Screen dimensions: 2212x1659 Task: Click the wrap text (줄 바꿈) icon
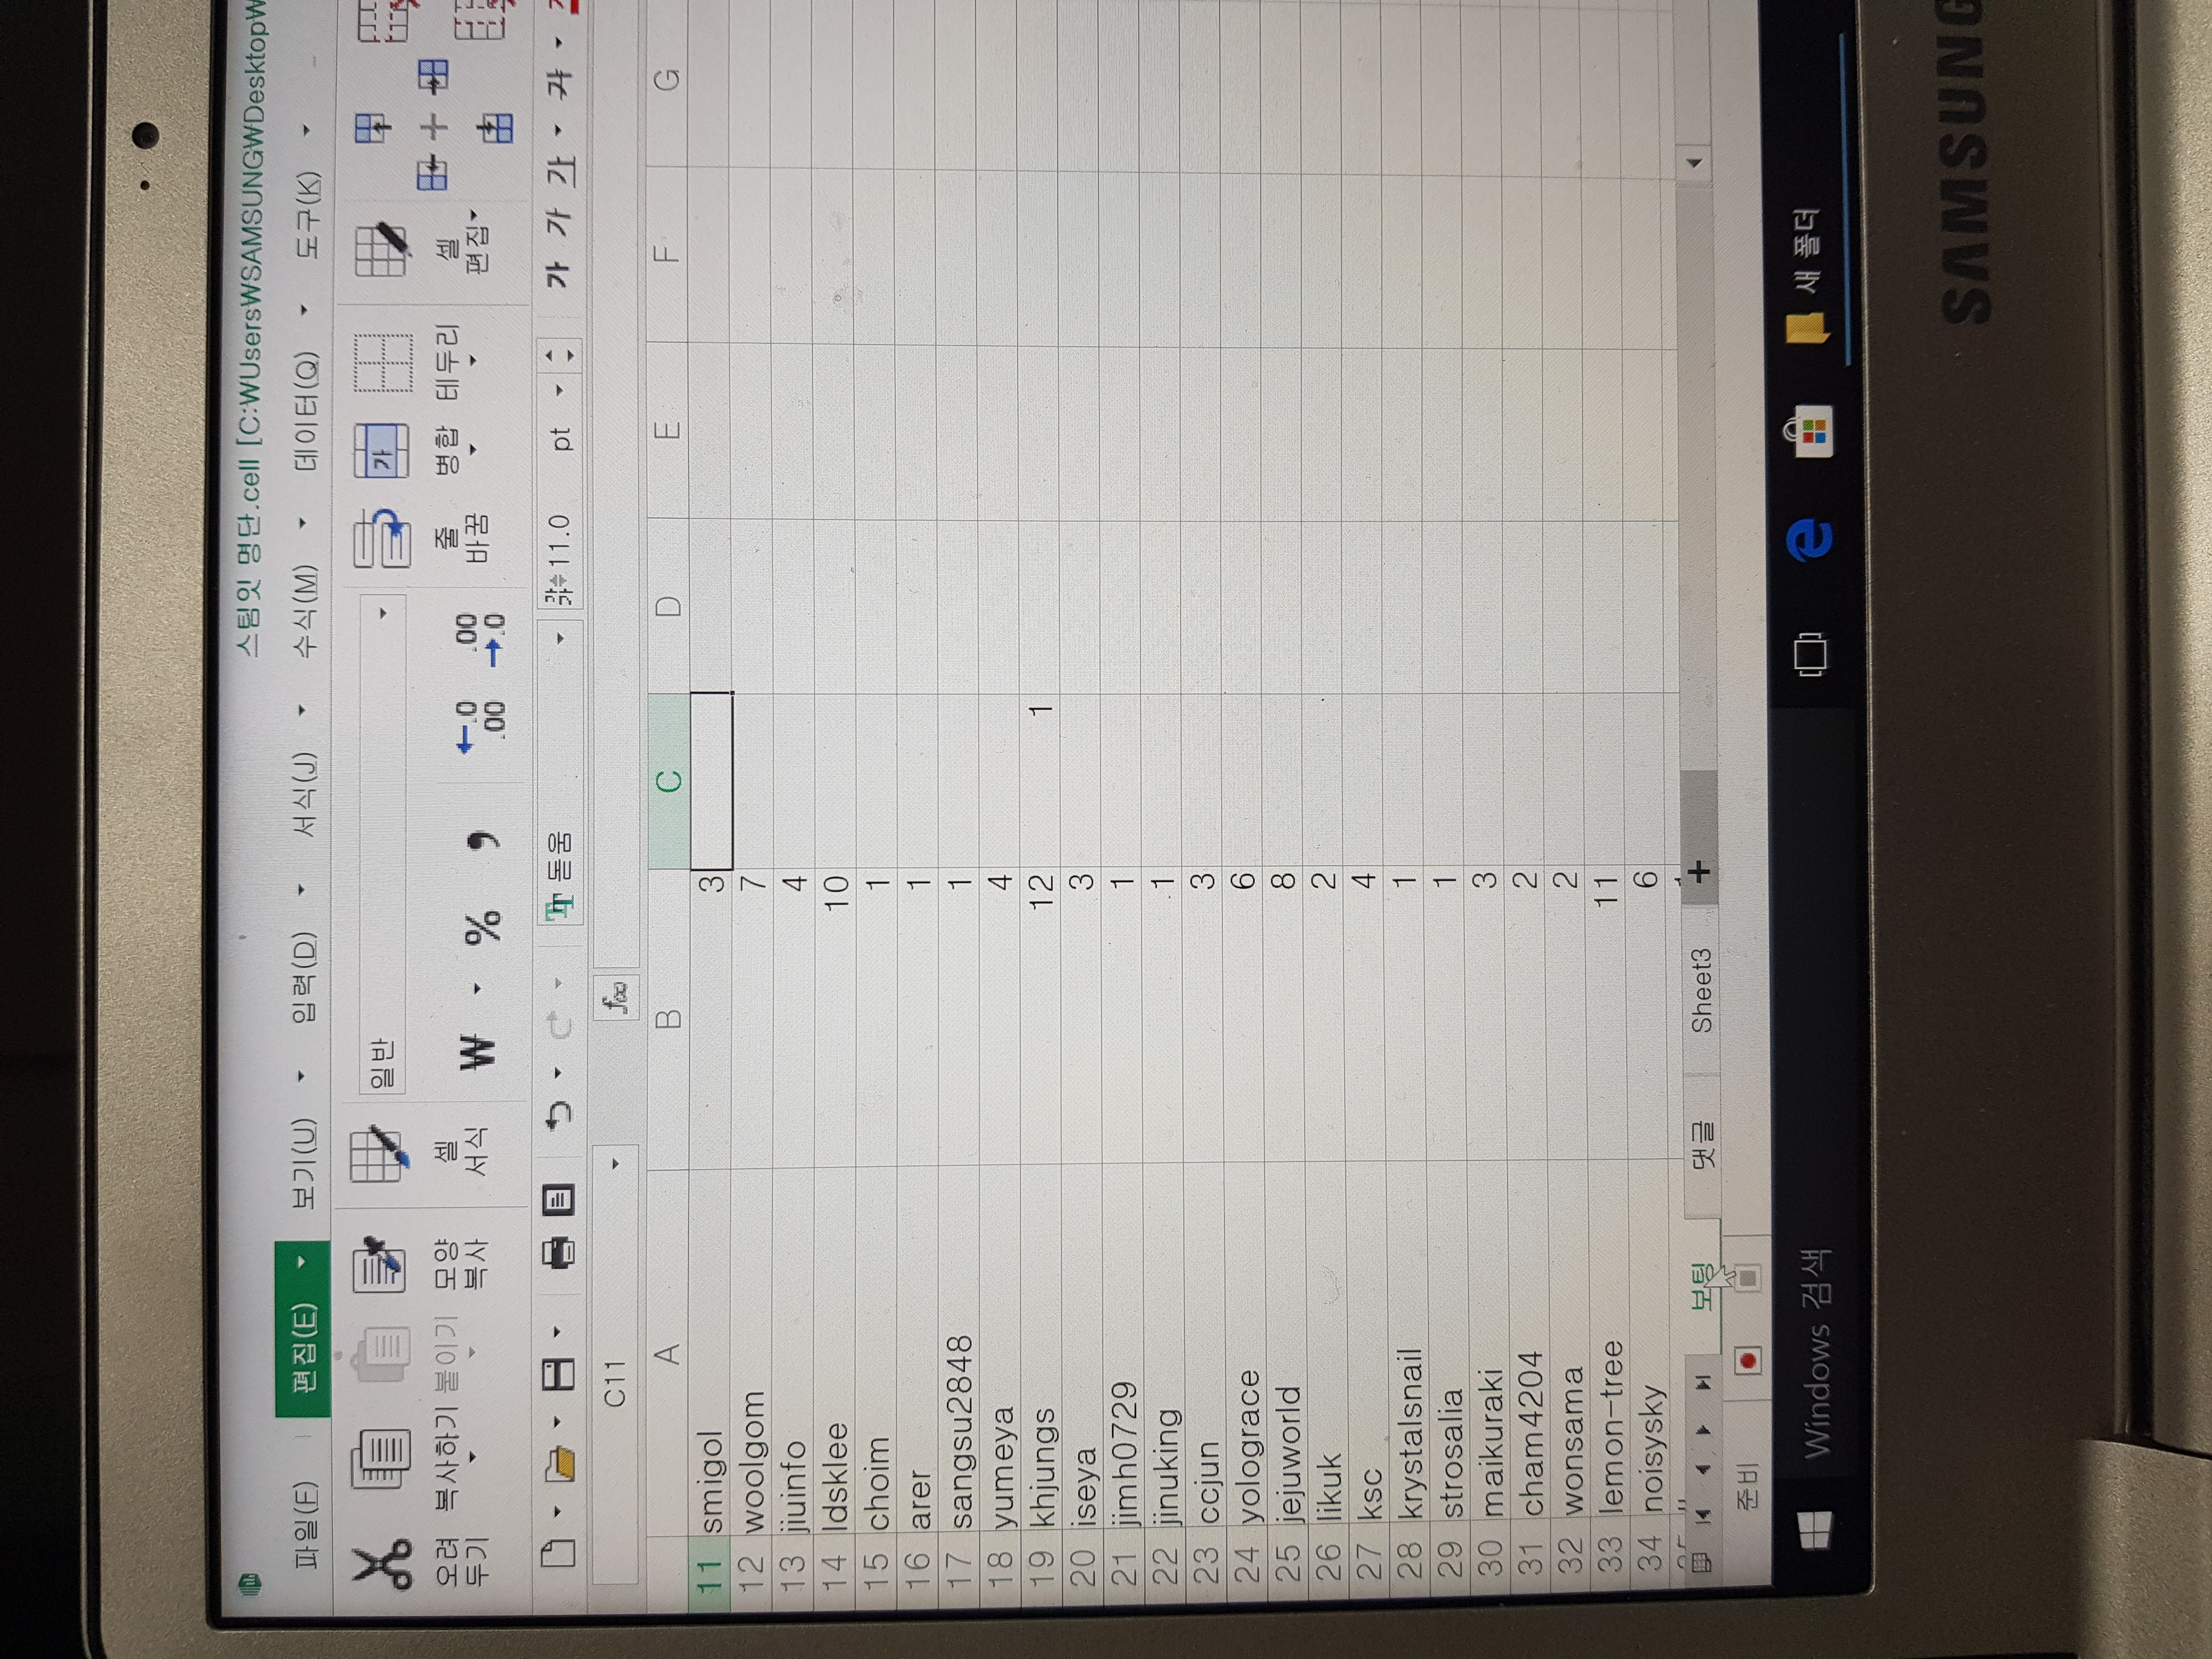(x=382, y=537)
